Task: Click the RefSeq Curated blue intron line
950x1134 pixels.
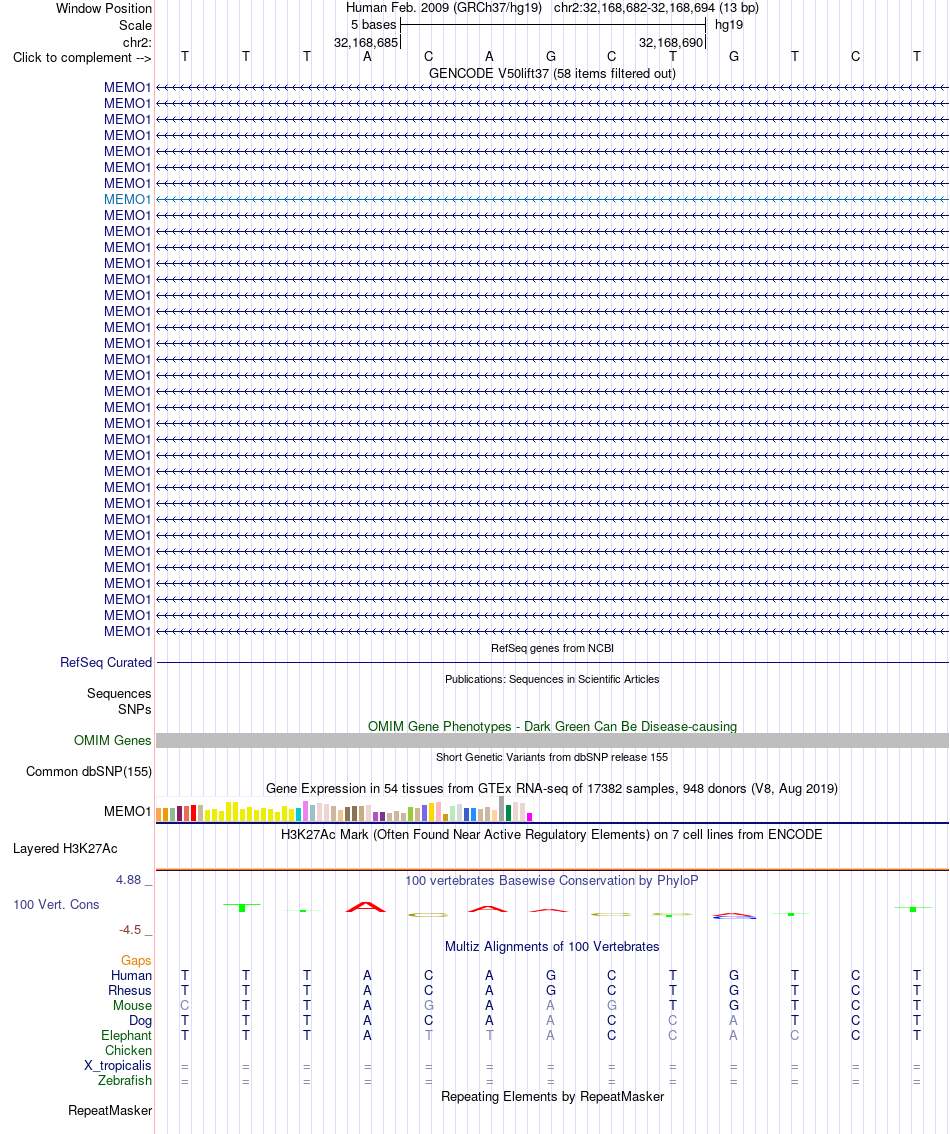Action: [x=552, y=662]
